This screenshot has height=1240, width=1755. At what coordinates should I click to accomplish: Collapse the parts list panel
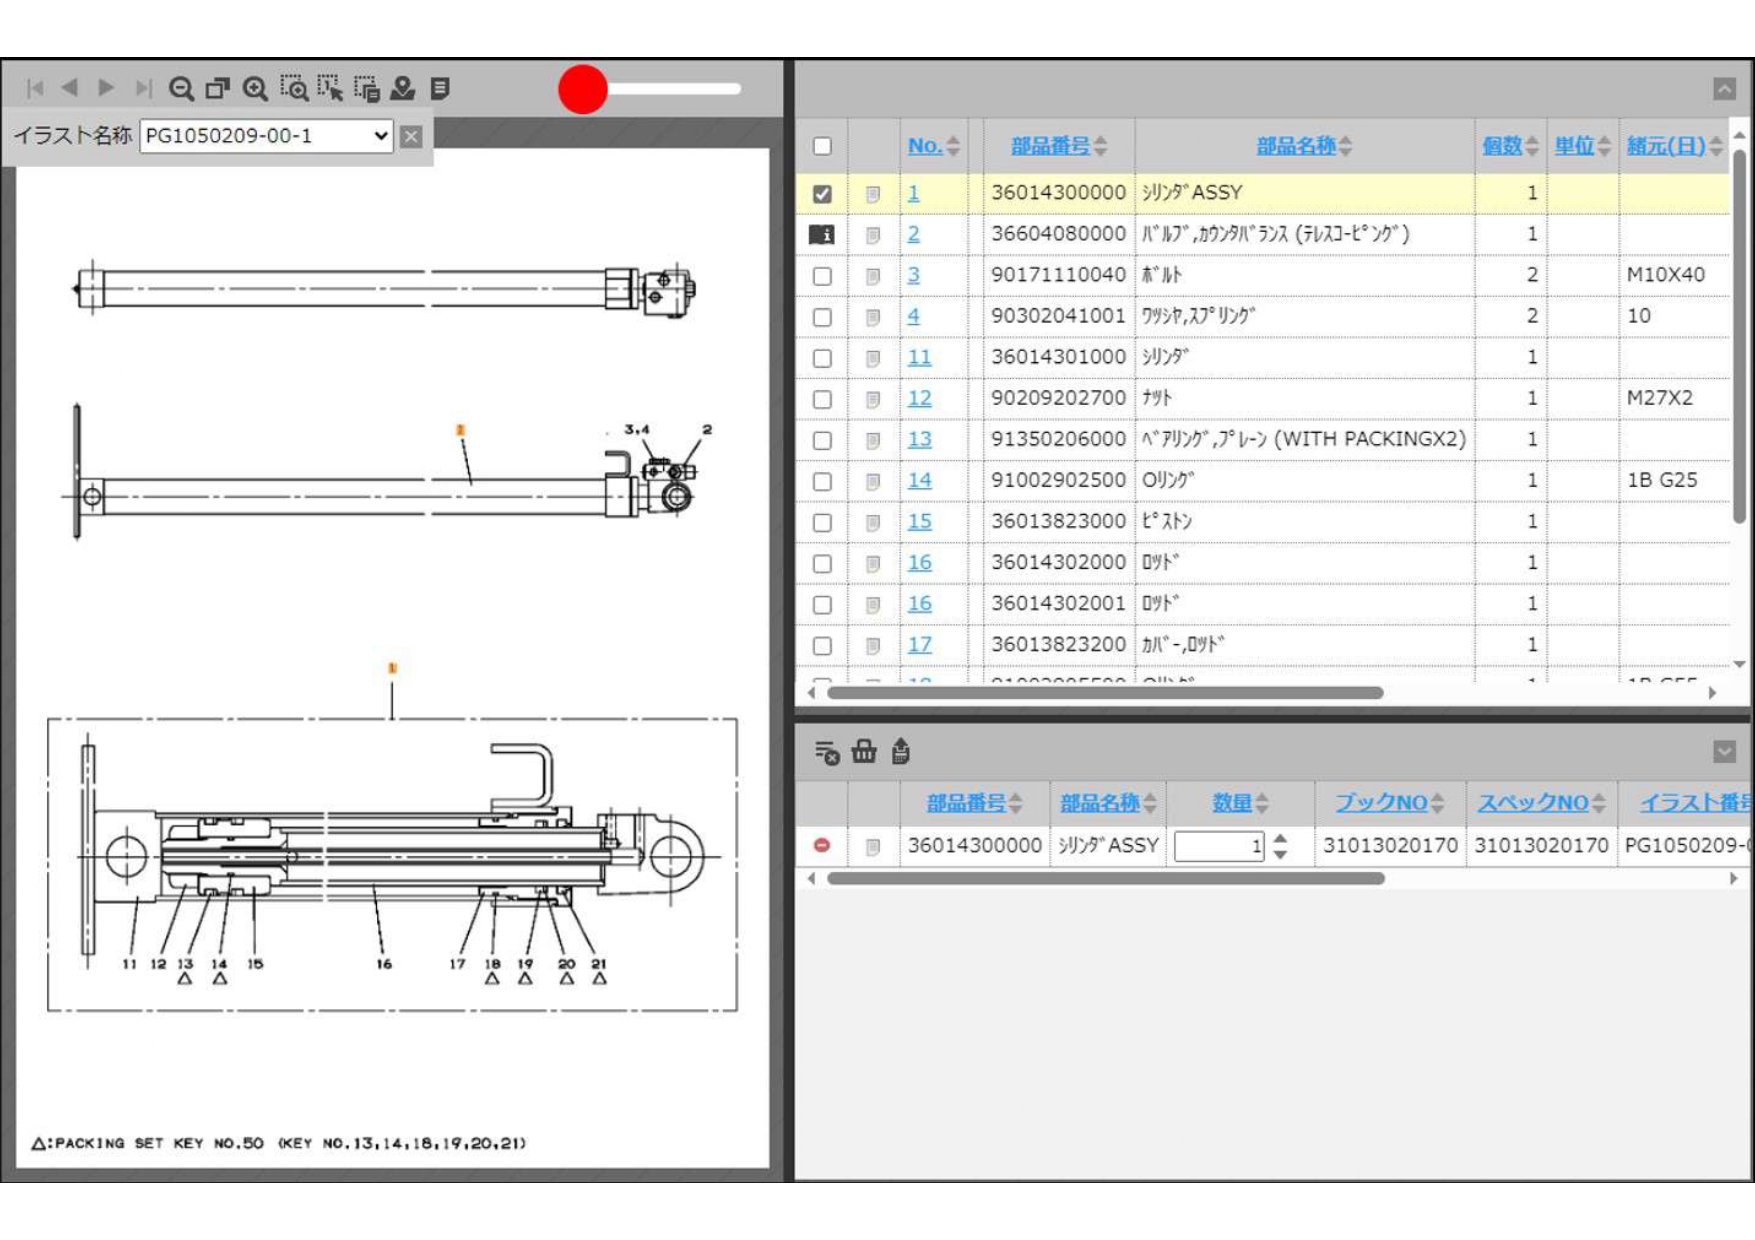1724,89
